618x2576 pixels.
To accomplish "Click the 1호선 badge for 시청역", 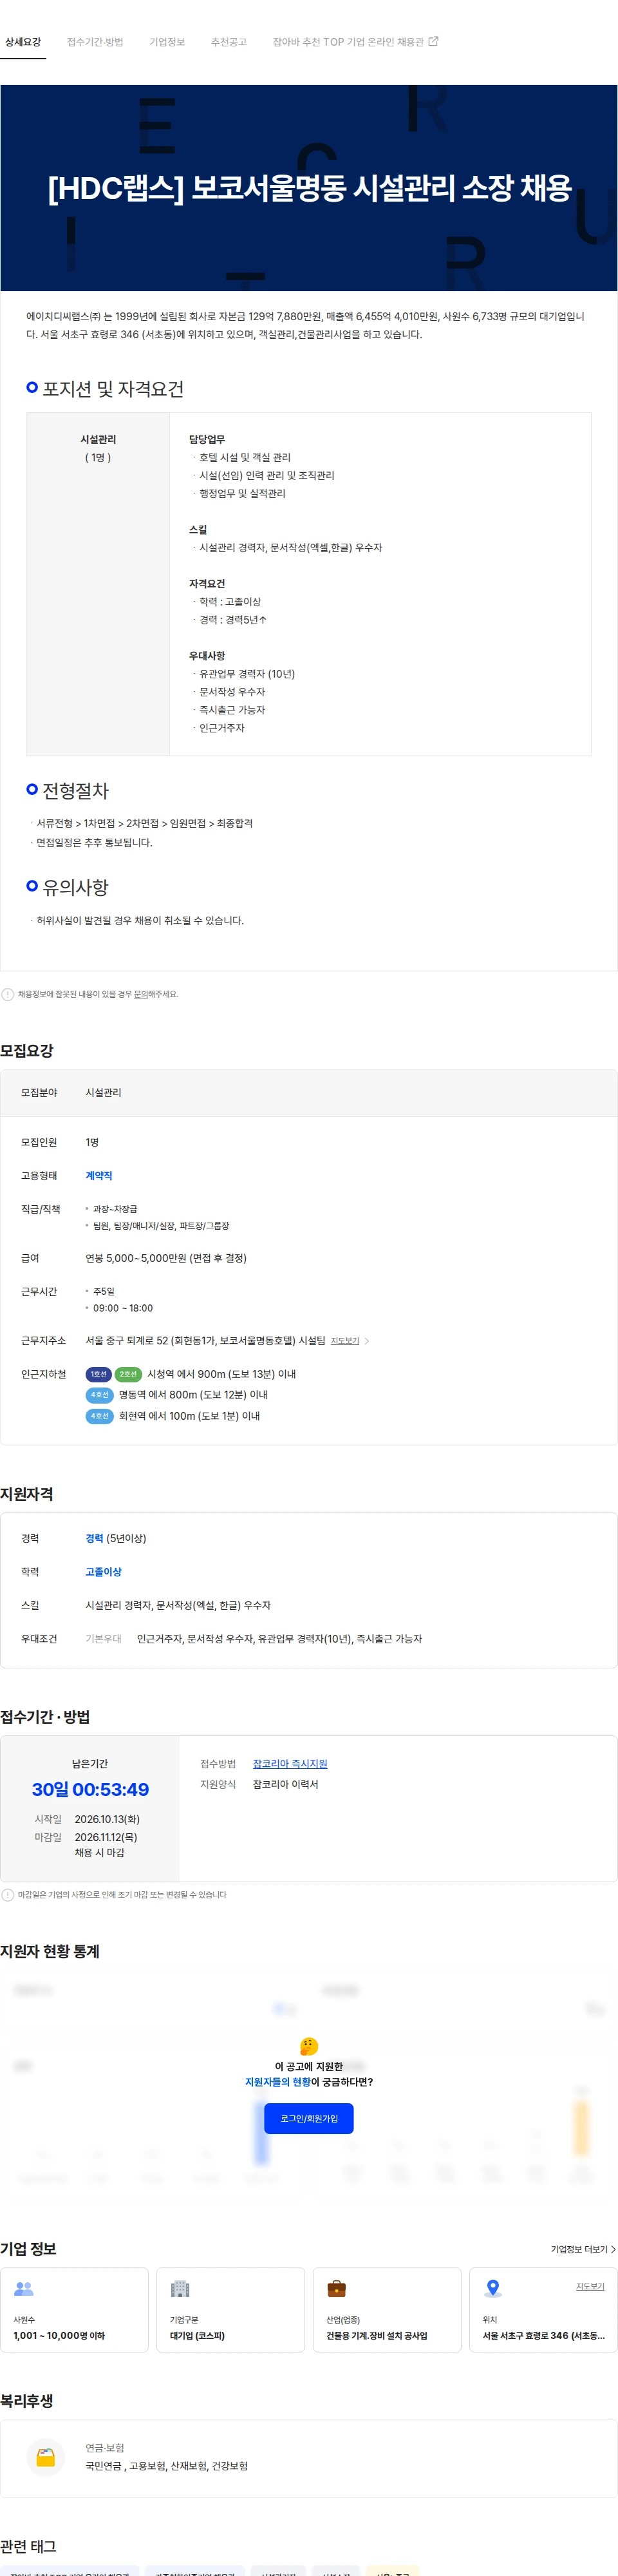I will [99, 1374].
